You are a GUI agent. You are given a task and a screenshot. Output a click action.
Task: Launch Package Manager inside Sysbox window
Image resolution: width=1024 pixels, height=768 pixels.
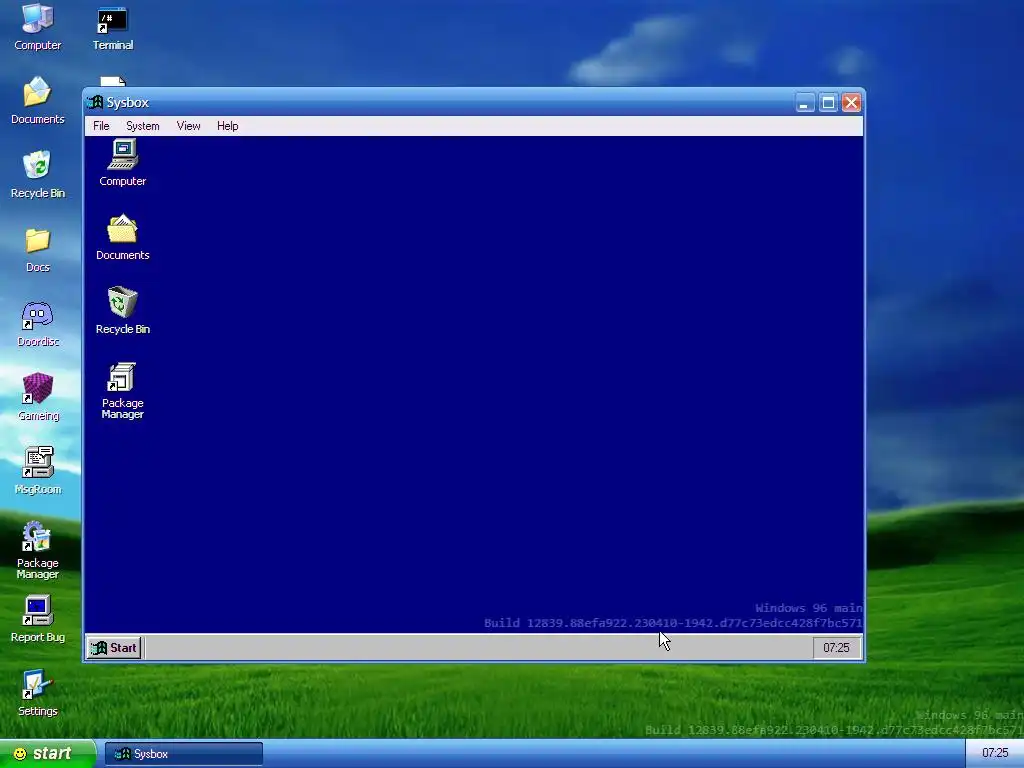(123, 391)
